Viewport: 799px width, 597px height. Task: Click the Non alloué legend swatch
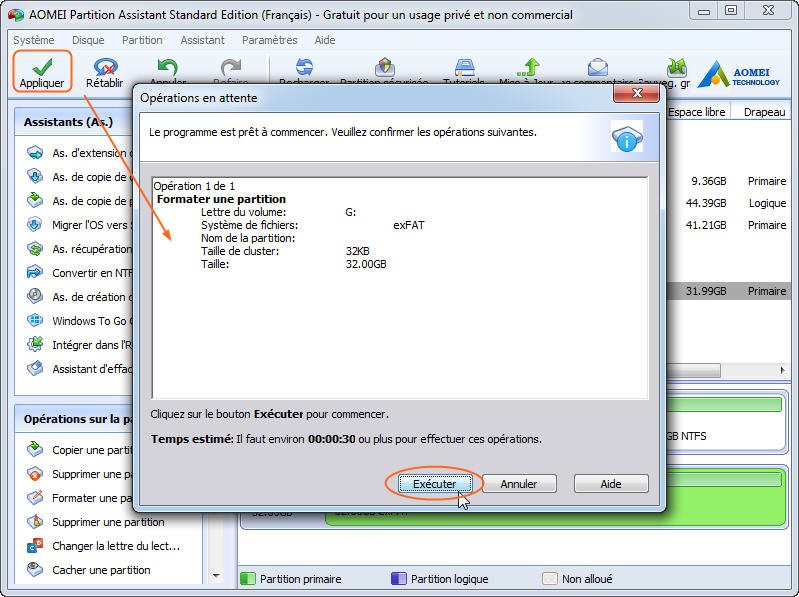click(x=550, y=579)
